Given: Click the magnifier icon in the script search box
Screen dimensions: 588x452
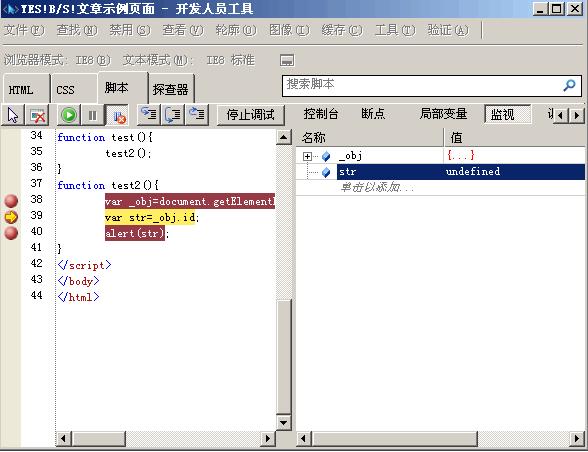Looking at the screenshot, I should 569,86.
